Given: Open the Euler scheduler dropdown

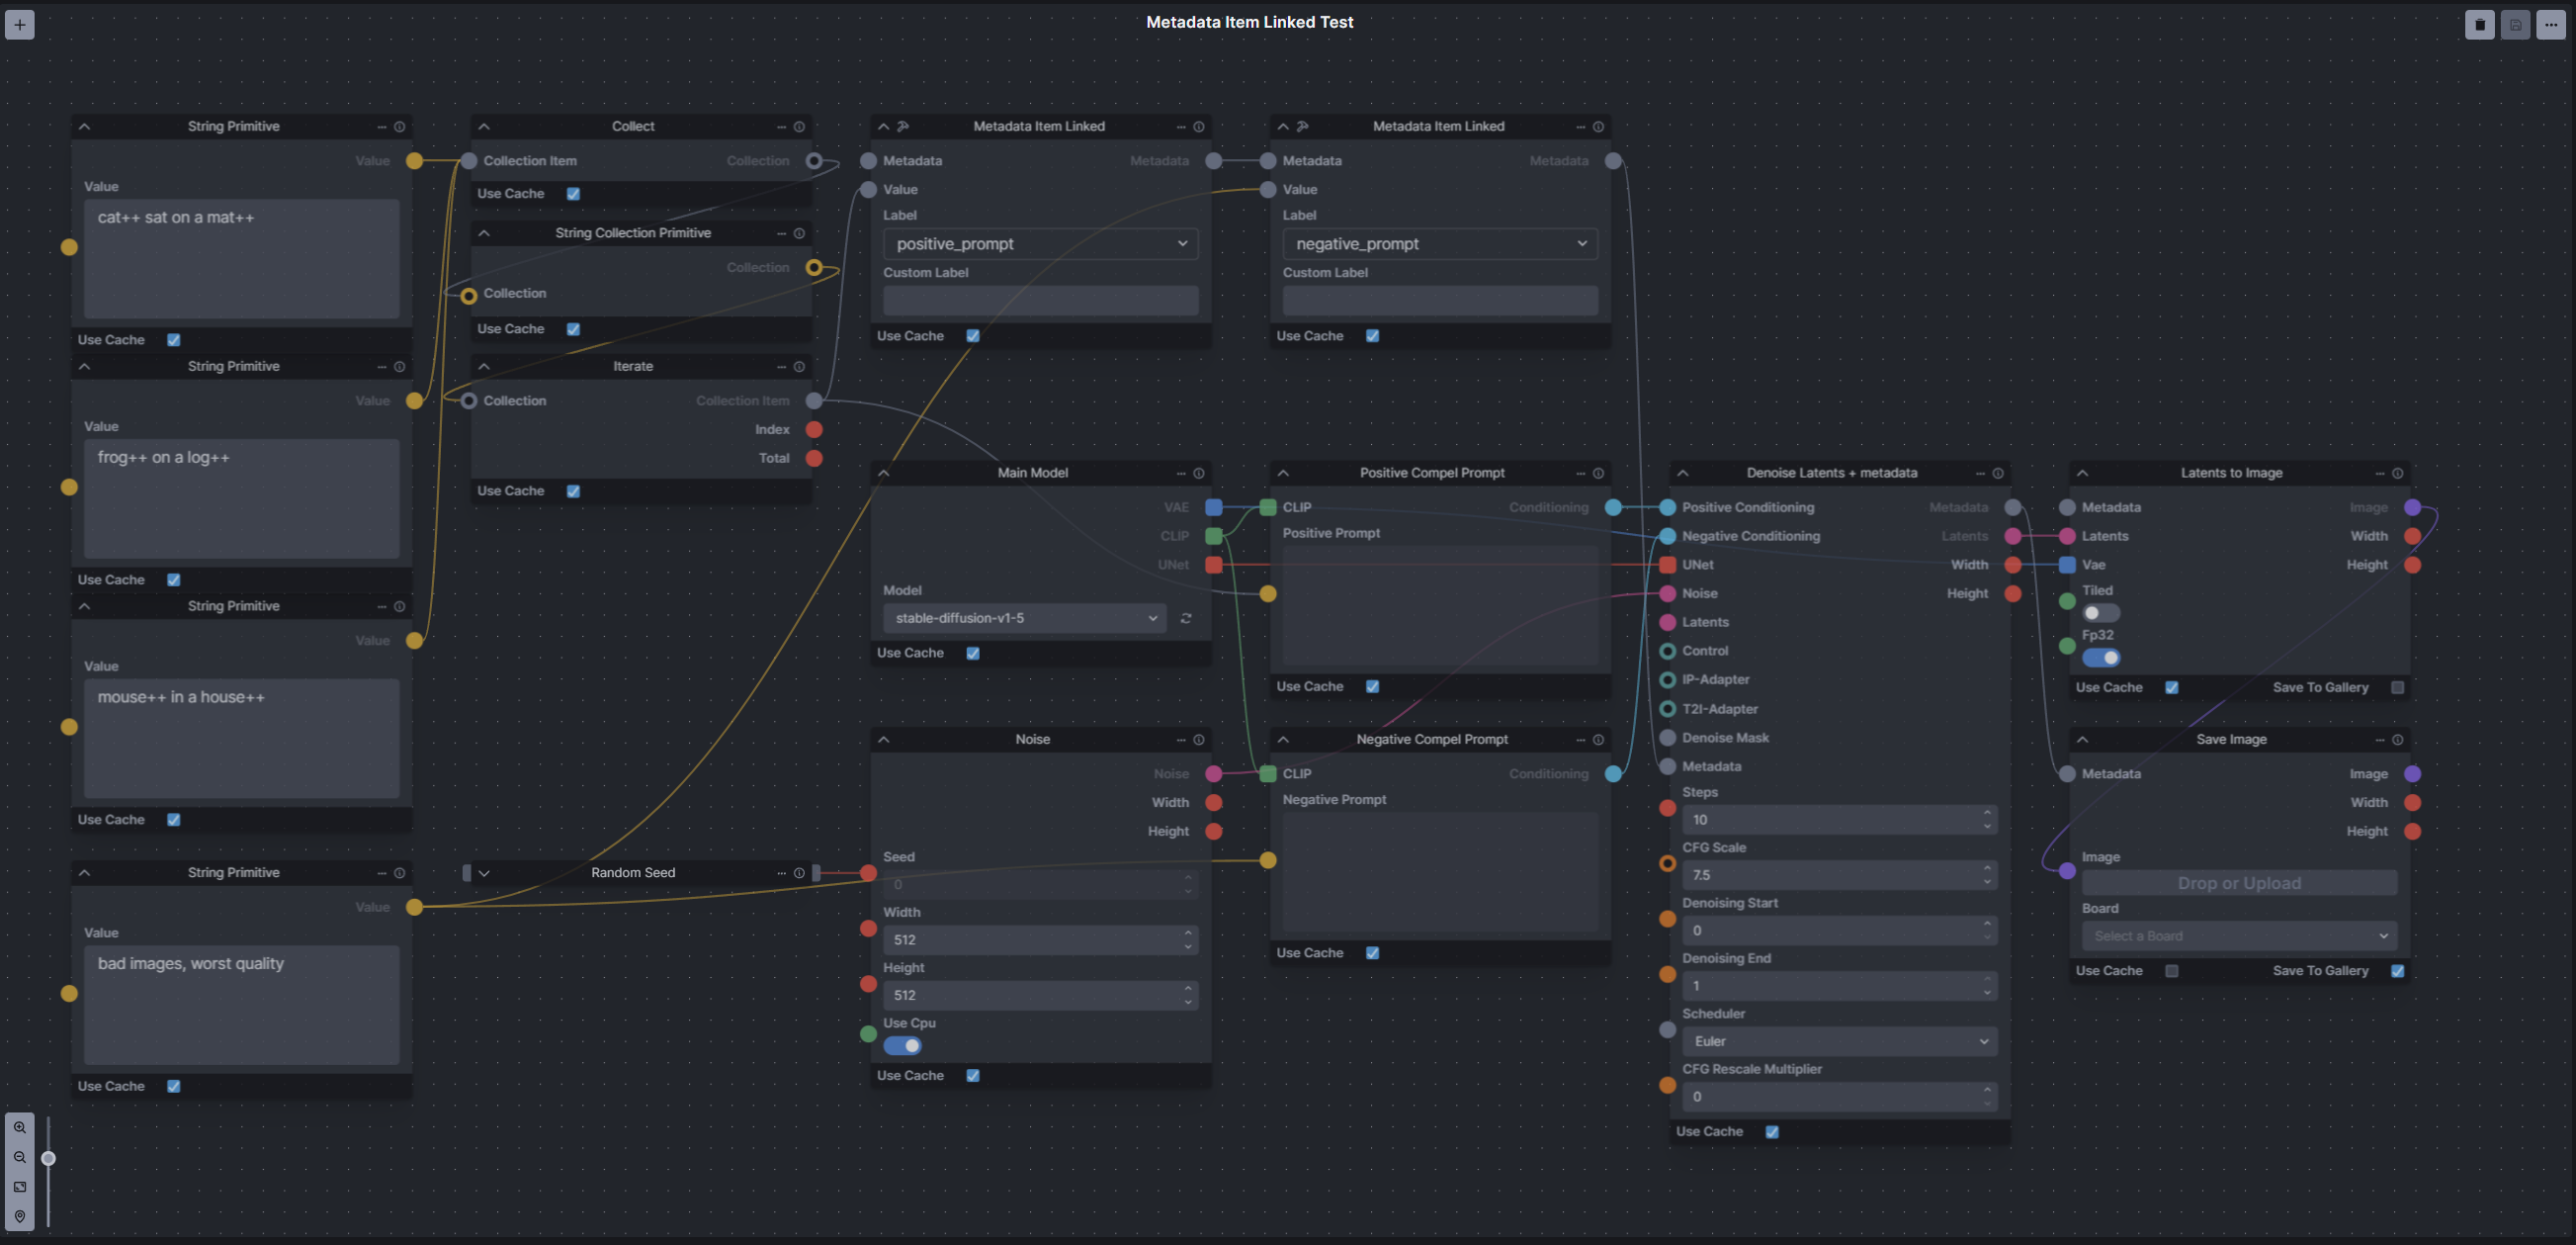Looking at the screenshot, I should (x=1838, y=1042).
